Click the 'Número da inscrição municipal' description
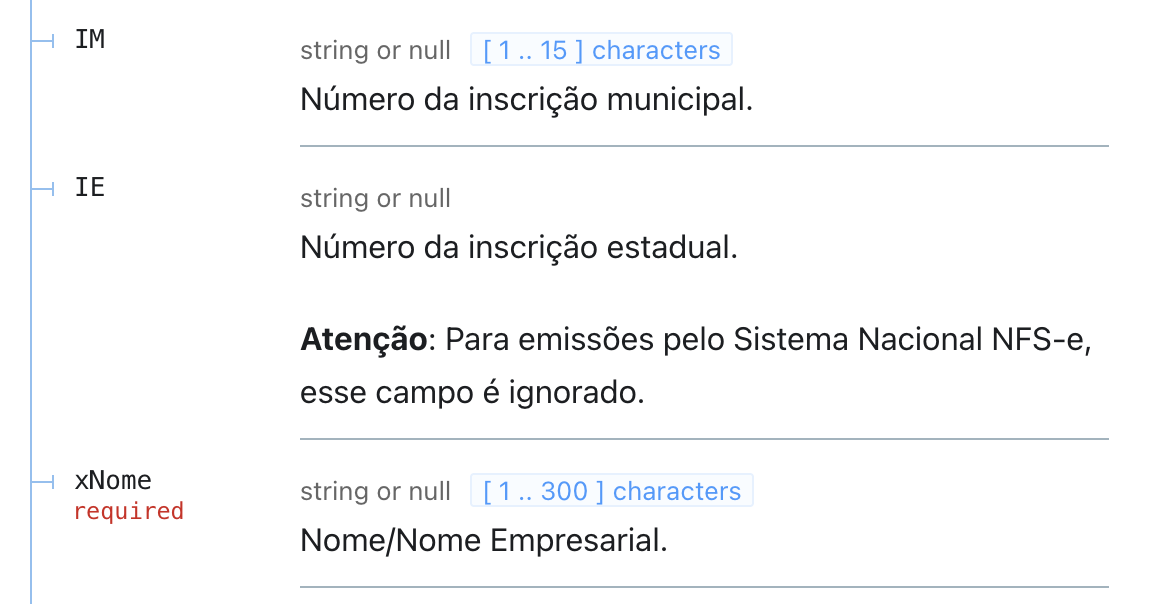 pyautogui.click(x=527, y=99)
